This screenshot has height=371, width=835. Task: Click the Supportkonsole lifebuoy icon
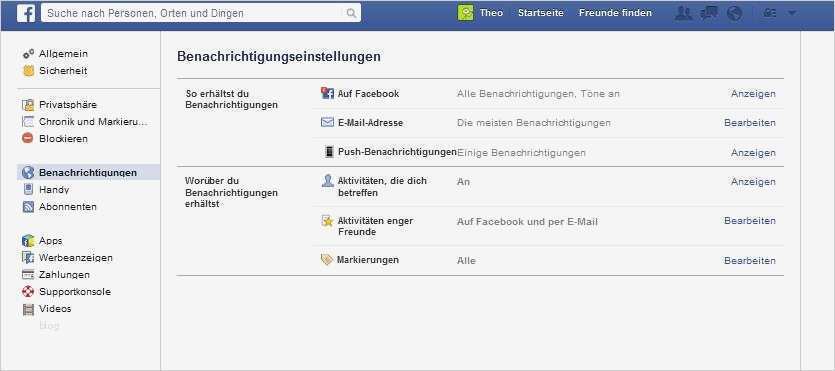point(28,292)
